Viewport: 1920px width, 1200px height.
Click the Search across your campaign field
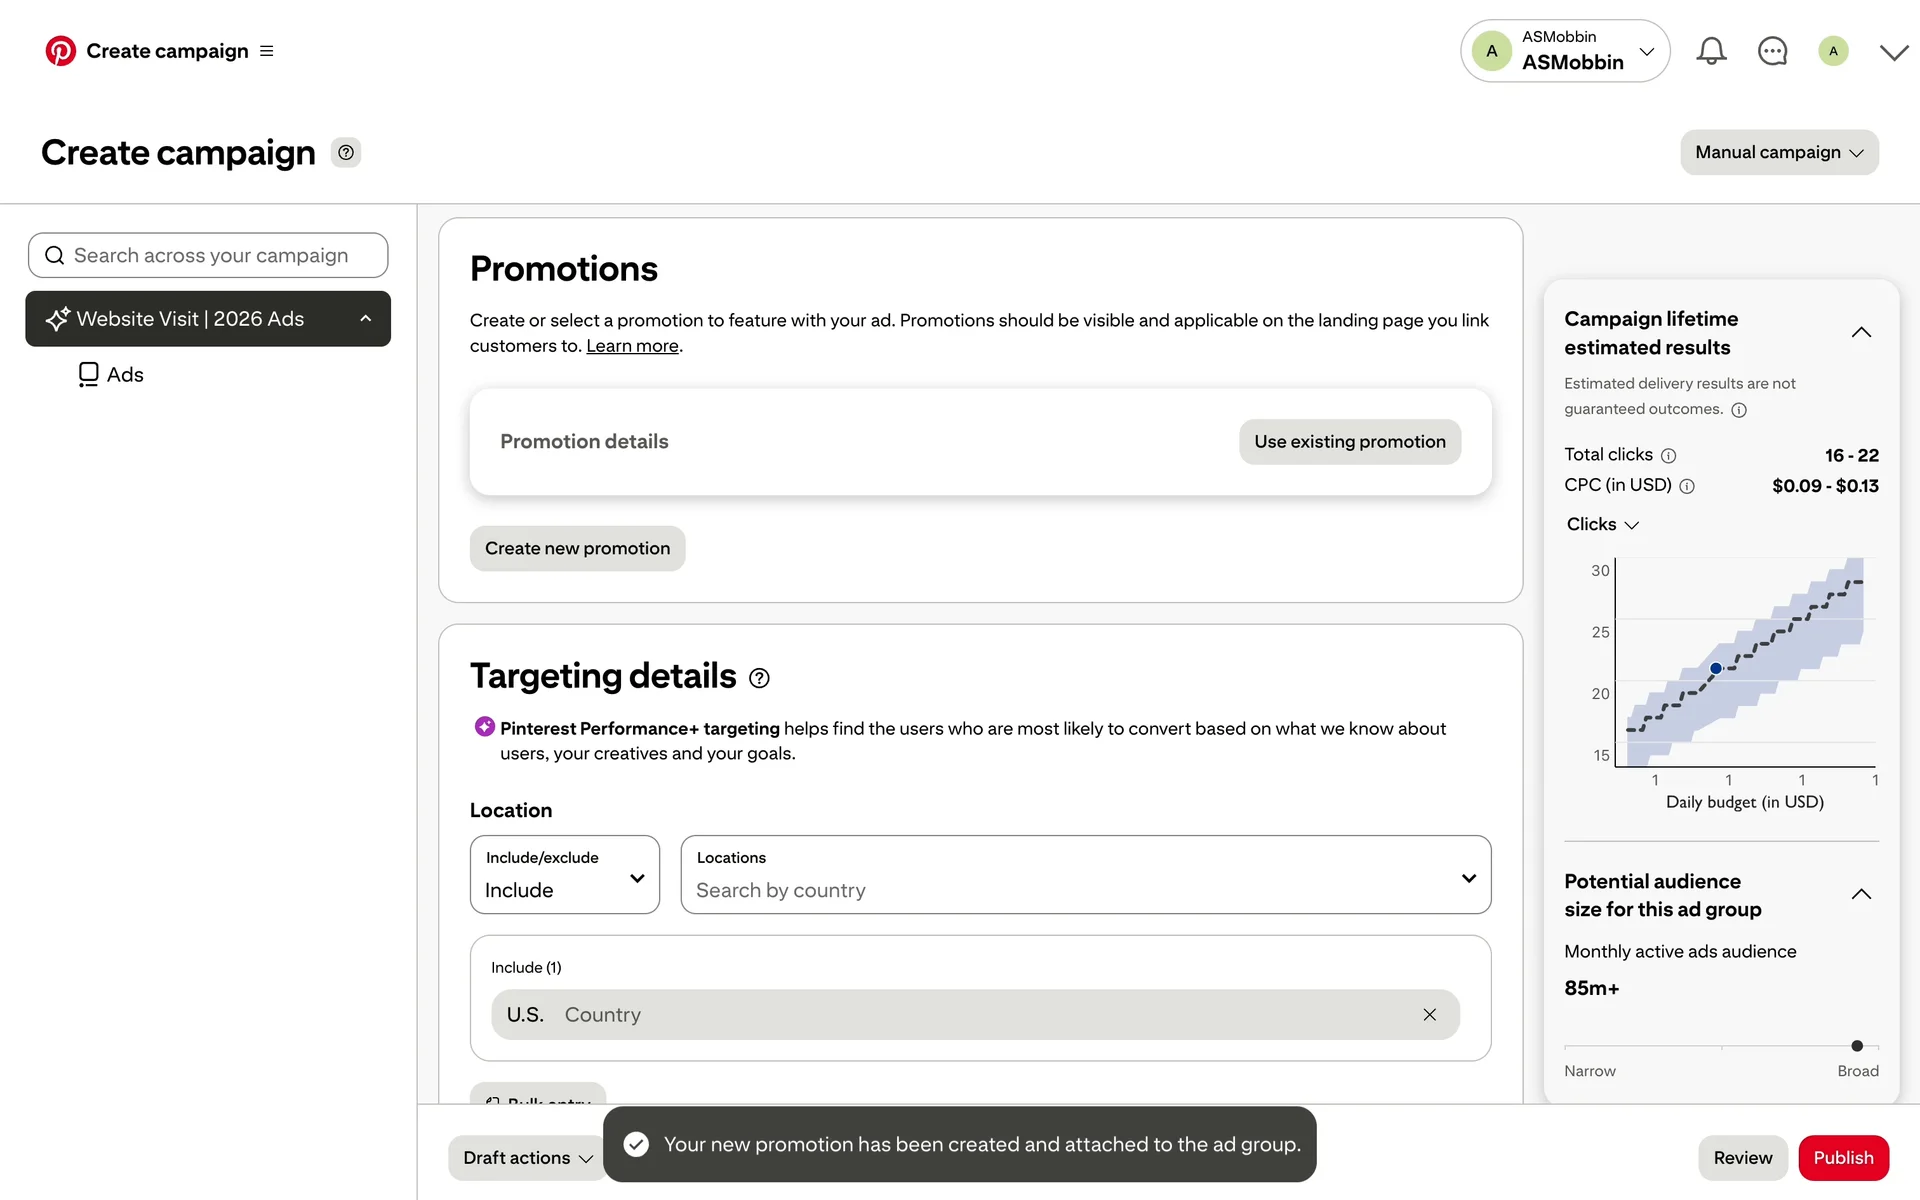pos(210,256)
